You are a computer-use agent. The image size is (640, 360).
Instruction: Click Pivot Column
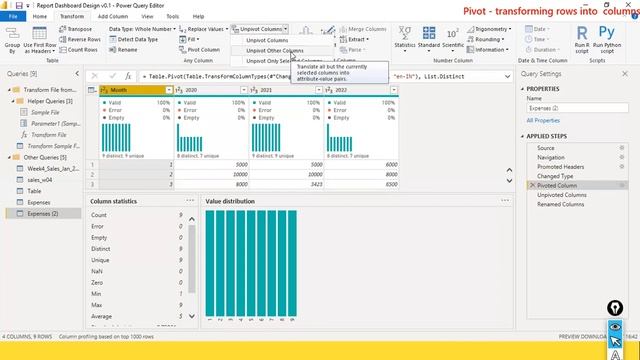199,49
